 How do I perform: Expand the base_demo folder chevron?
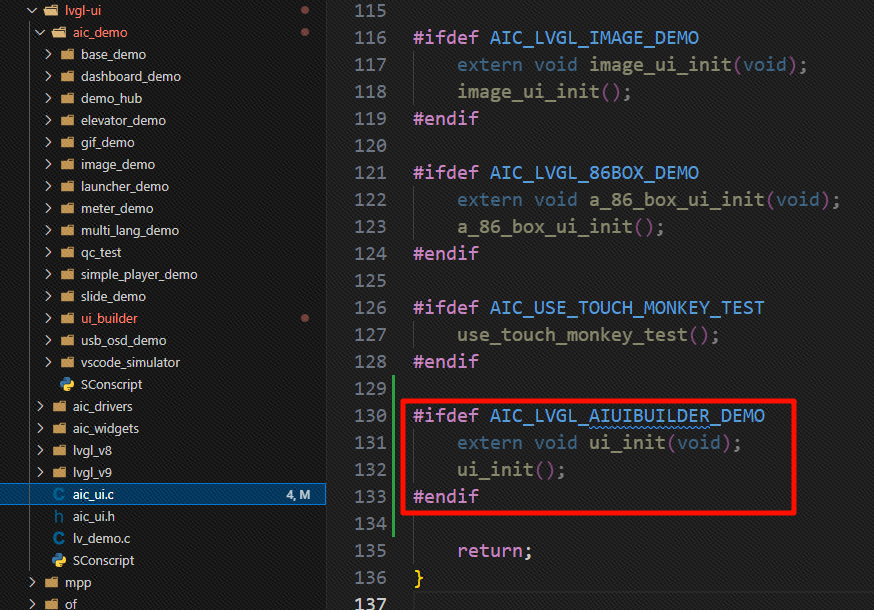click(x=48, y=54)
